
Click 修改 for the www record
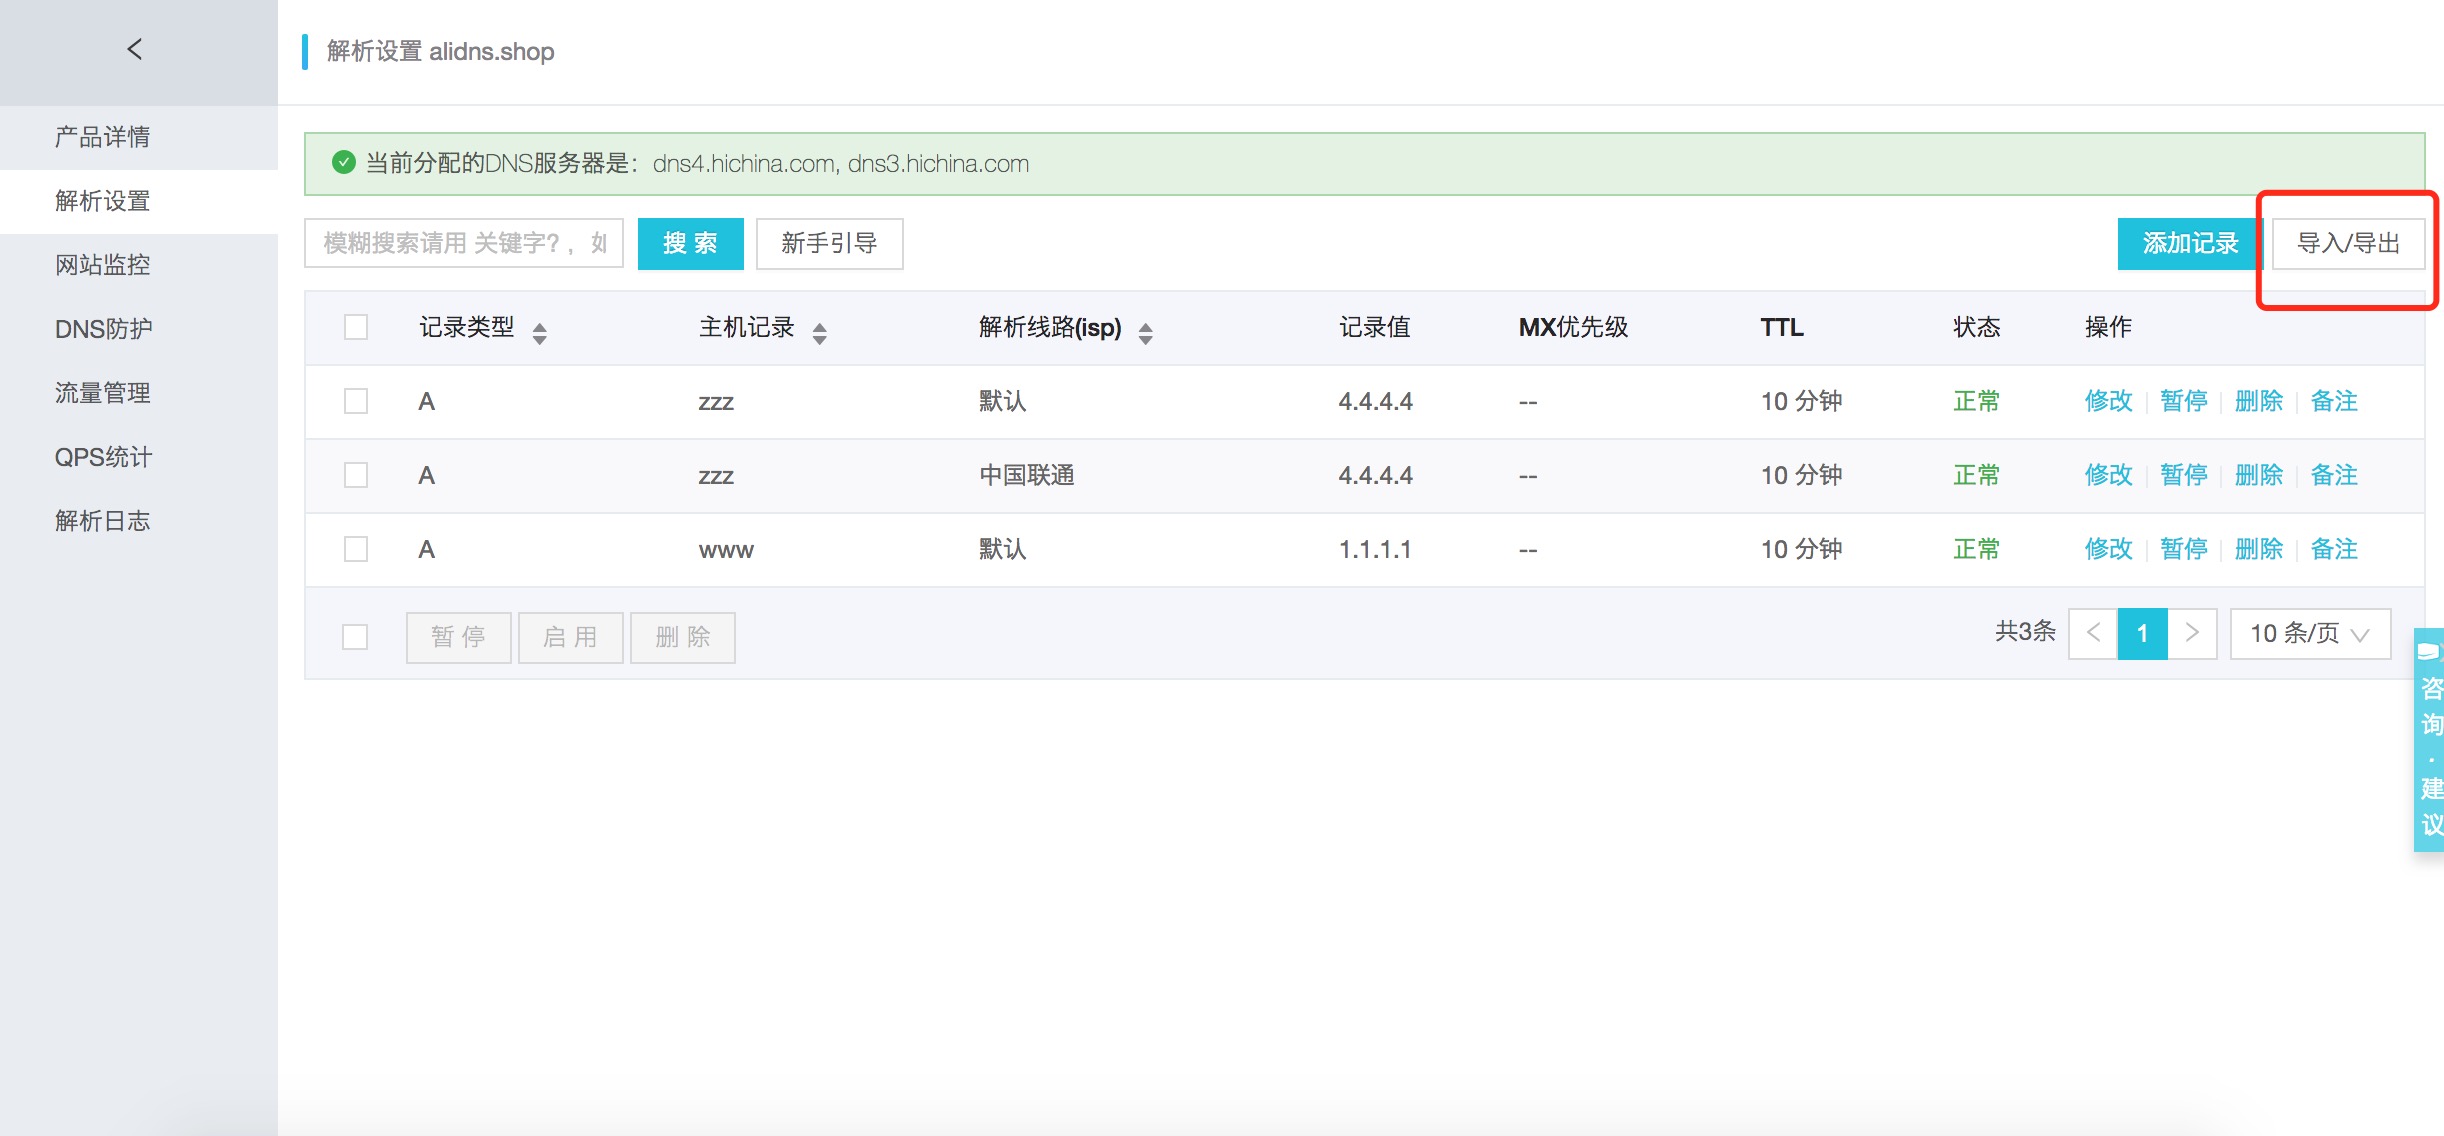pyautogui.click(x=2108, y=549)
